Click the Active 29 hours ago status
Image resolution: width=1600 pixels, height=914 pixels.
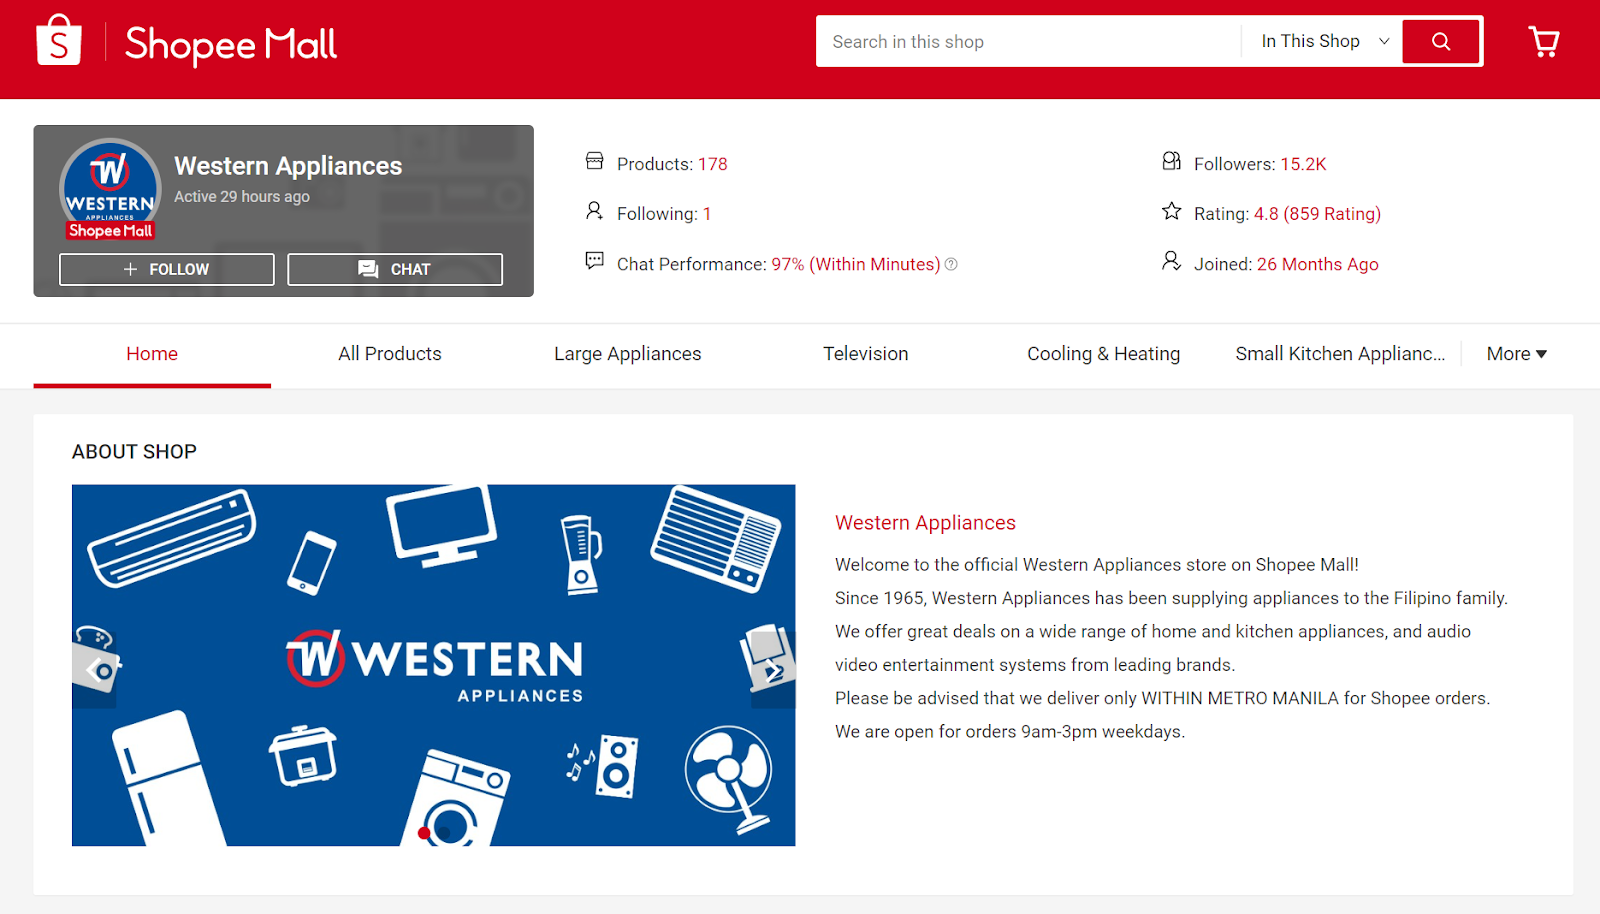(x=242, y=197)
